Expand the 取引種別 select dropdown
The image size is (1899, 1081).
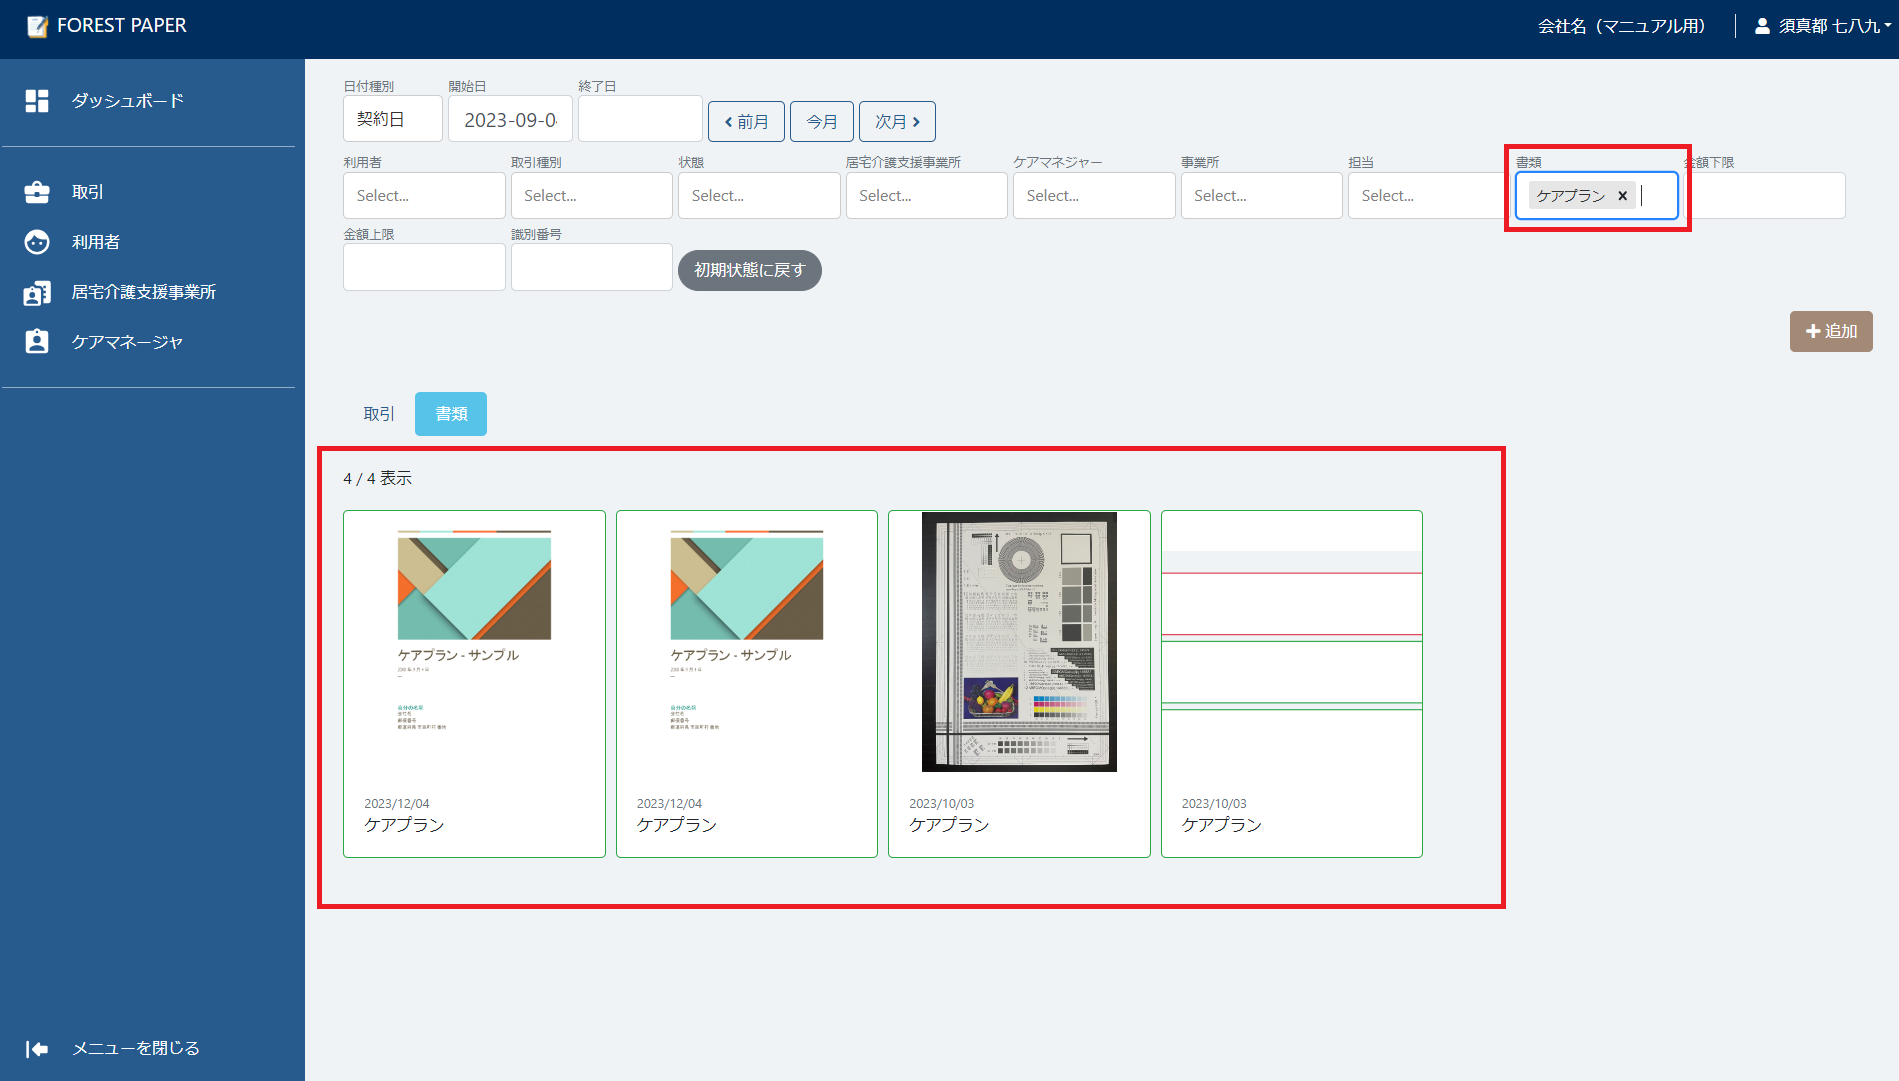click(591, 196)
